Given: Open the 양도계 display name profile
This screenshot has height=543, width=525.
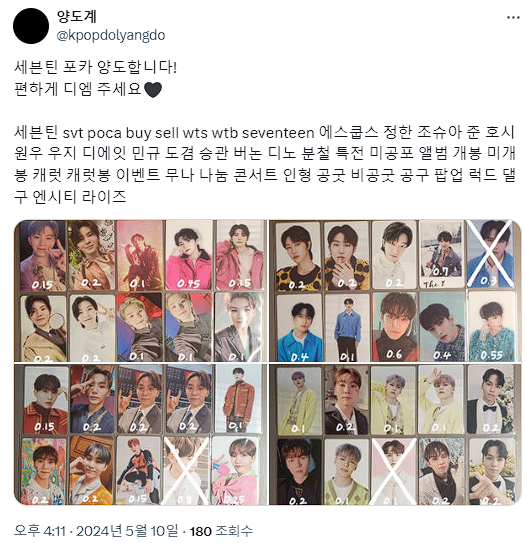Looking at the screenshot, I should coord(77,16).
